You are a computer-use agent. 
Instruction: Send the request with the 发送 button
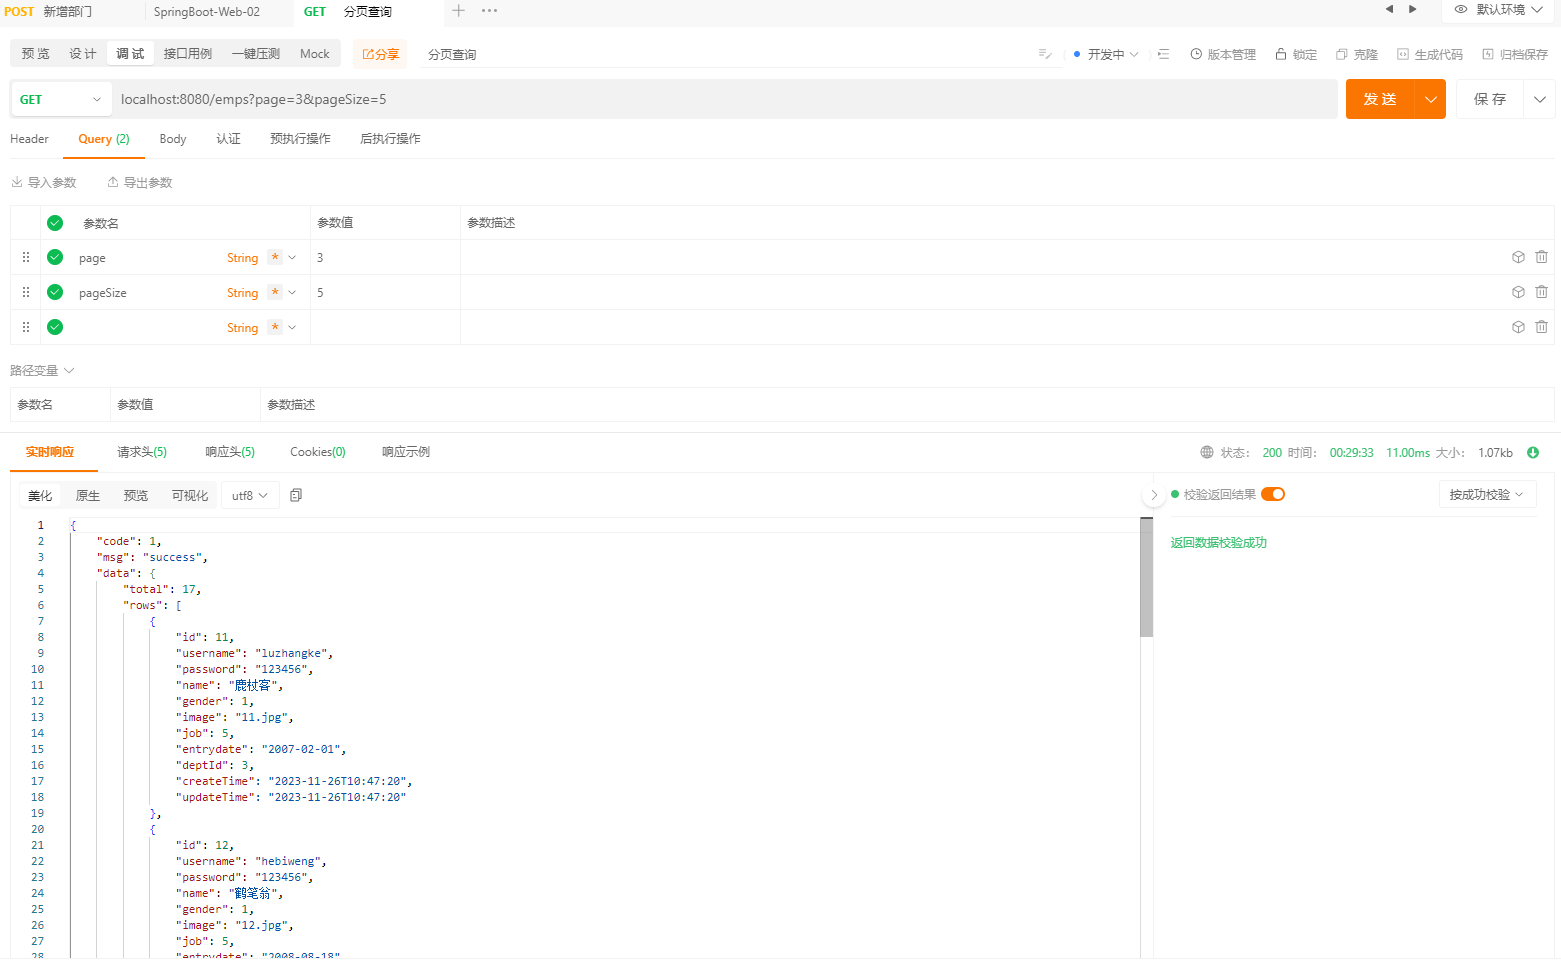[x=1379, y=99]
